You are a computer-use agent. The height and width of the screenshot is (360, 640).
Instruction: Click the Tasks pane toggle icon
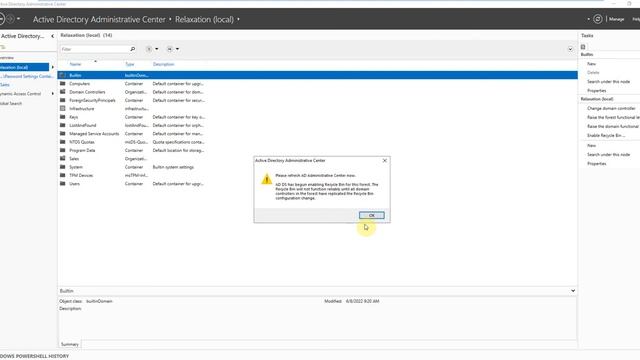[583, 47]
